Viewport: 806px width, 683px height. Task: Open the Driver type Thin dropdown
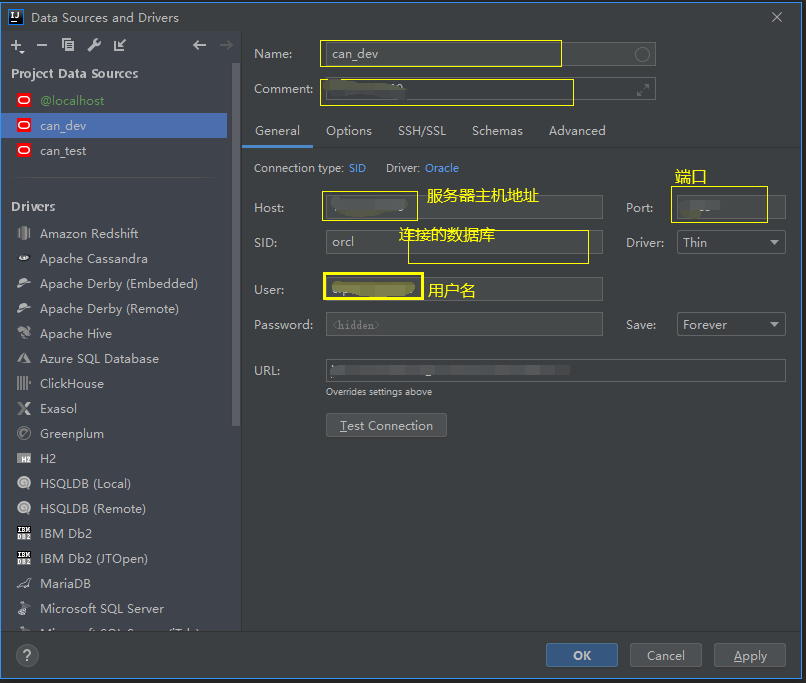[732, 243]
